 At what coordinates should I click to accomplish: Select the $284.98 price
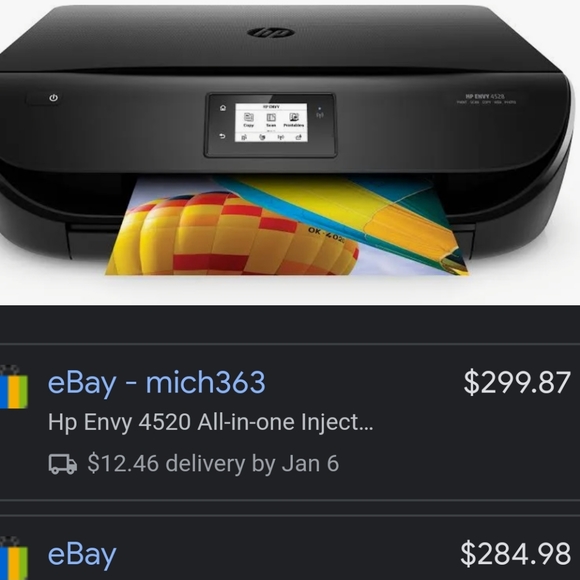coord(515,554)
